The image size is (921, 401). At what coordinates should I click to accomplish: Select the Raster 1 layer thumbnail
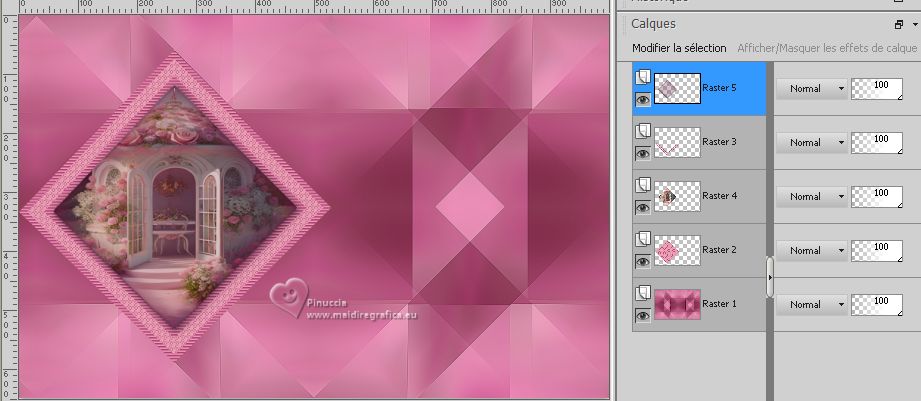[x=677, y=305]
